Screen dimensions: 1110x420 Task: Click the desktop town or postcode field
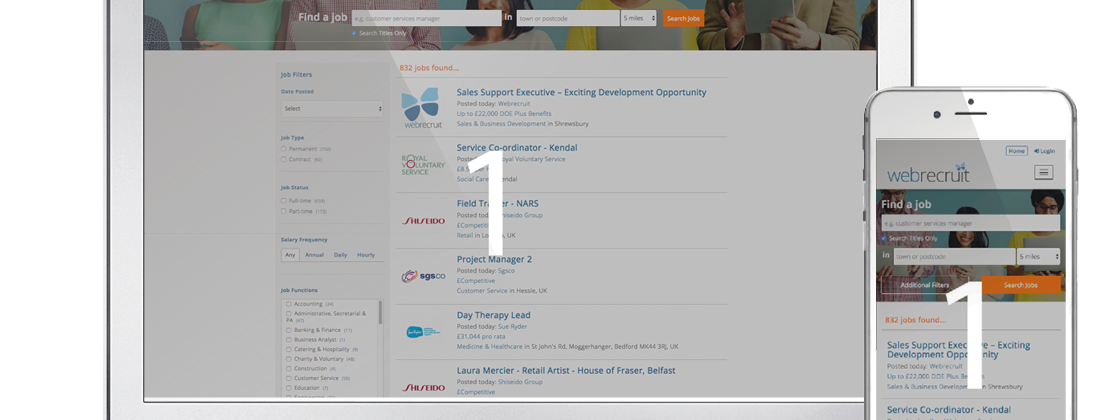coord(567,18)
